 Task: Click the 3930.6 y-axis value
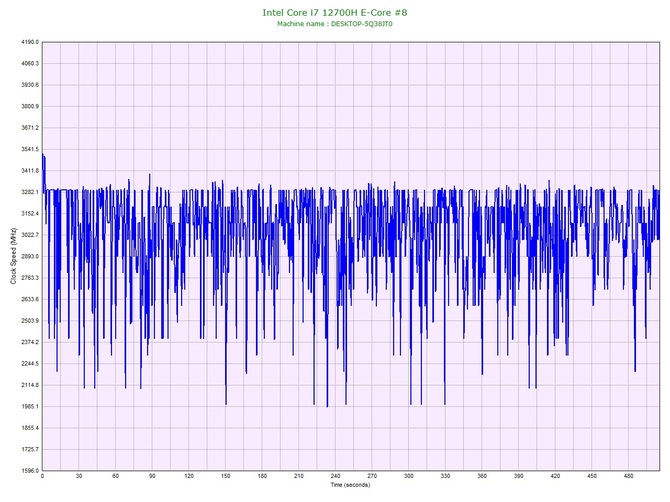pyautogui.click(x=30, y=85)
